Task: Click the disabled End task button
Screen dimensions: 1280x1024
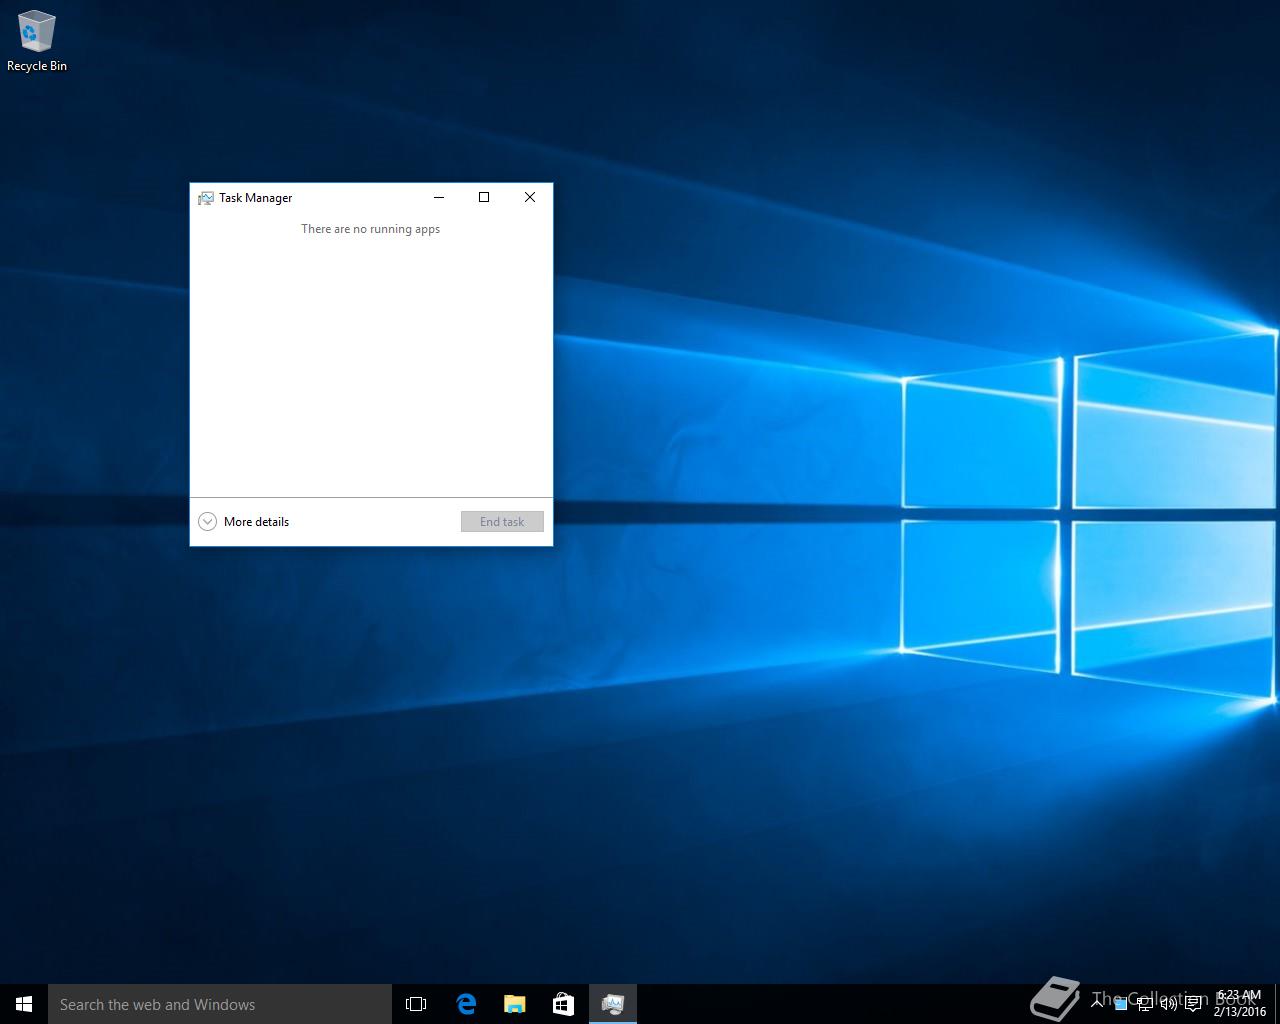Action: 502,521
